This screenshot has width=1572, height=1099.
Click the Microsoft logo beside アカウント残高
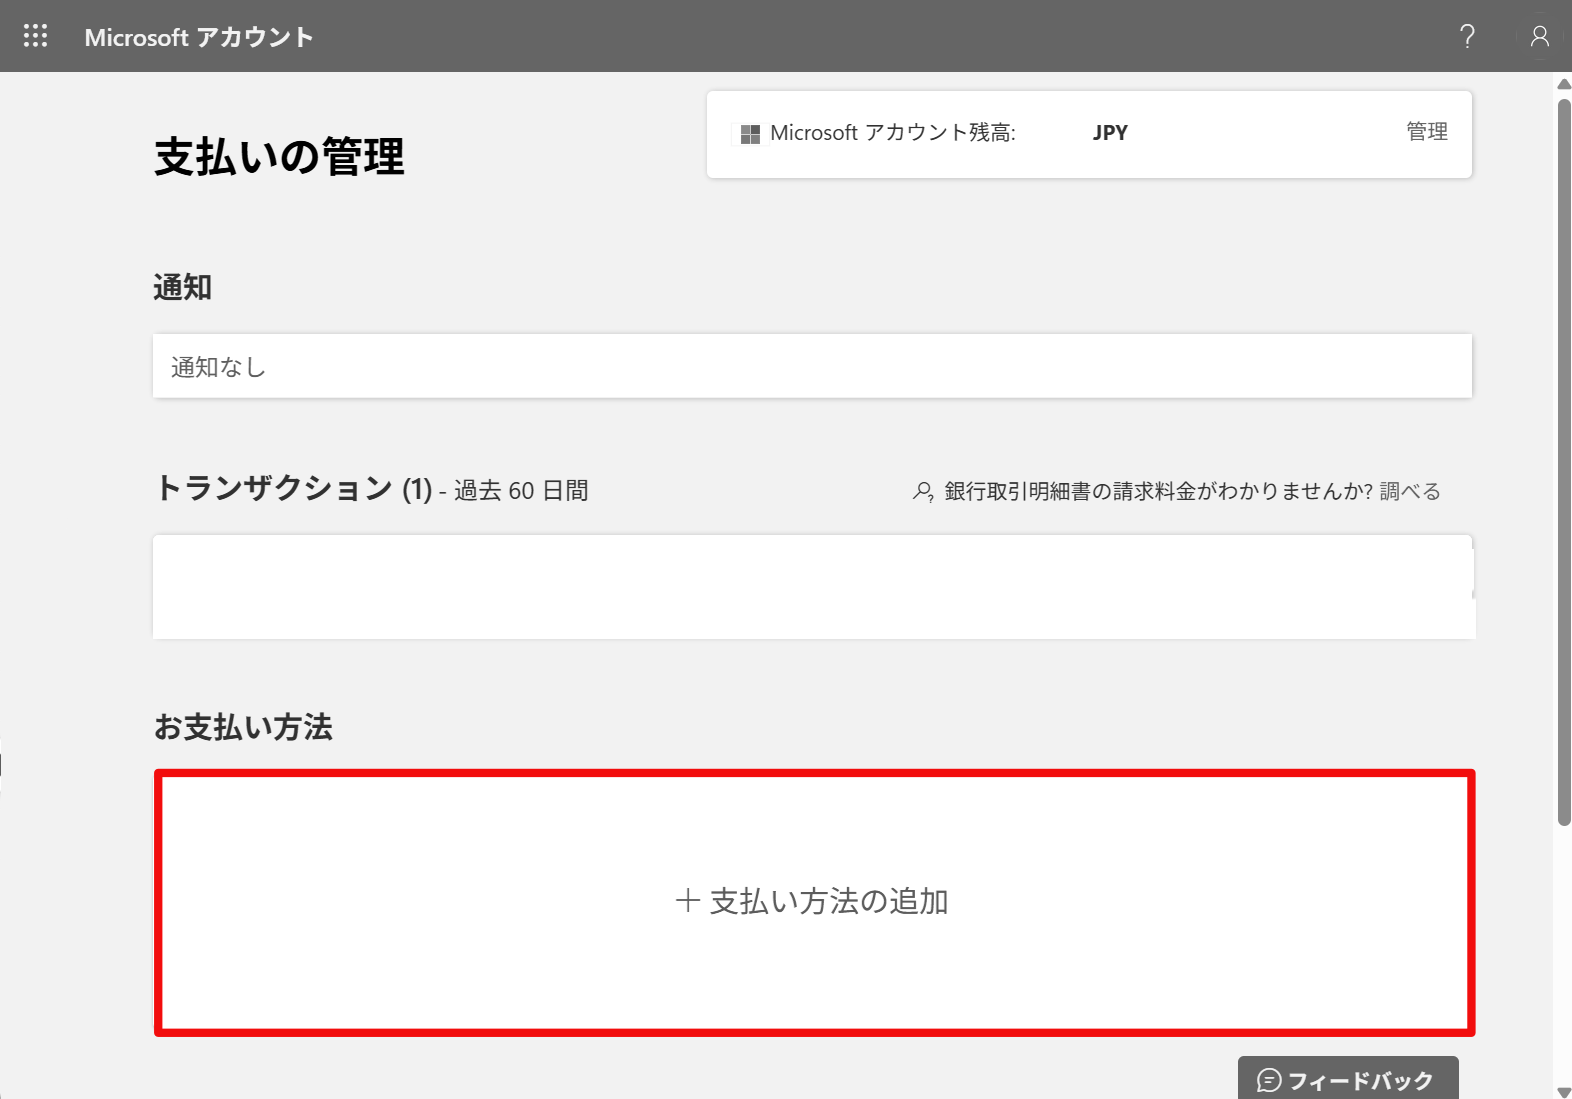tap(750, 133)
